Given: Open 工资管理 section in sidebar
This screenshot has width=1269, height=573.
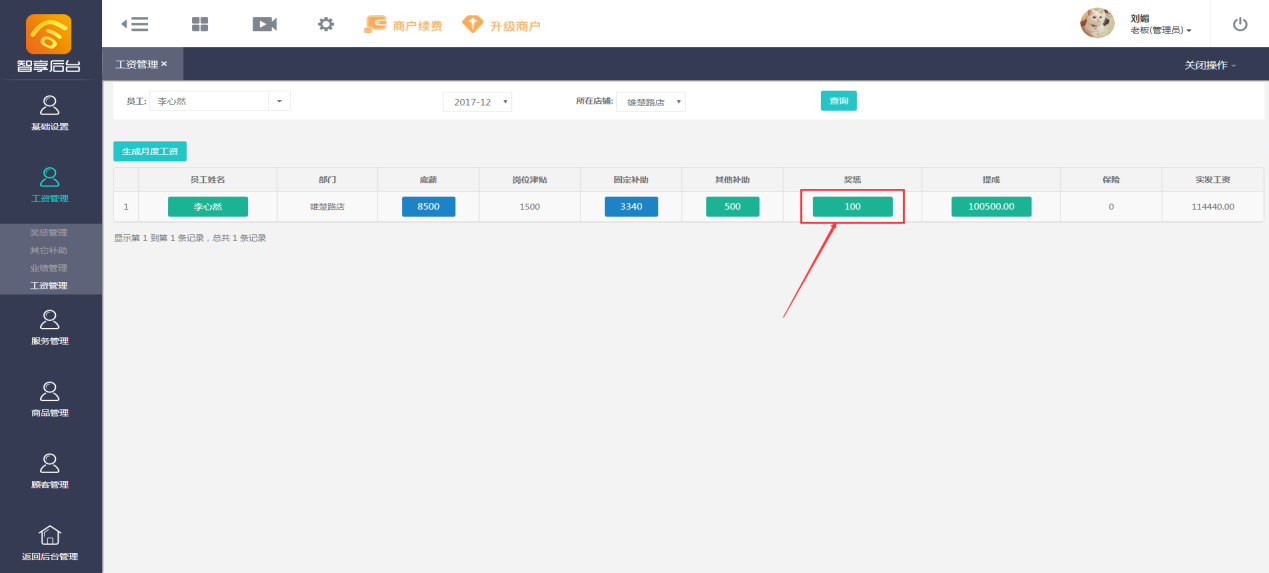Looking at the screenshot, I should click(50, 185).
